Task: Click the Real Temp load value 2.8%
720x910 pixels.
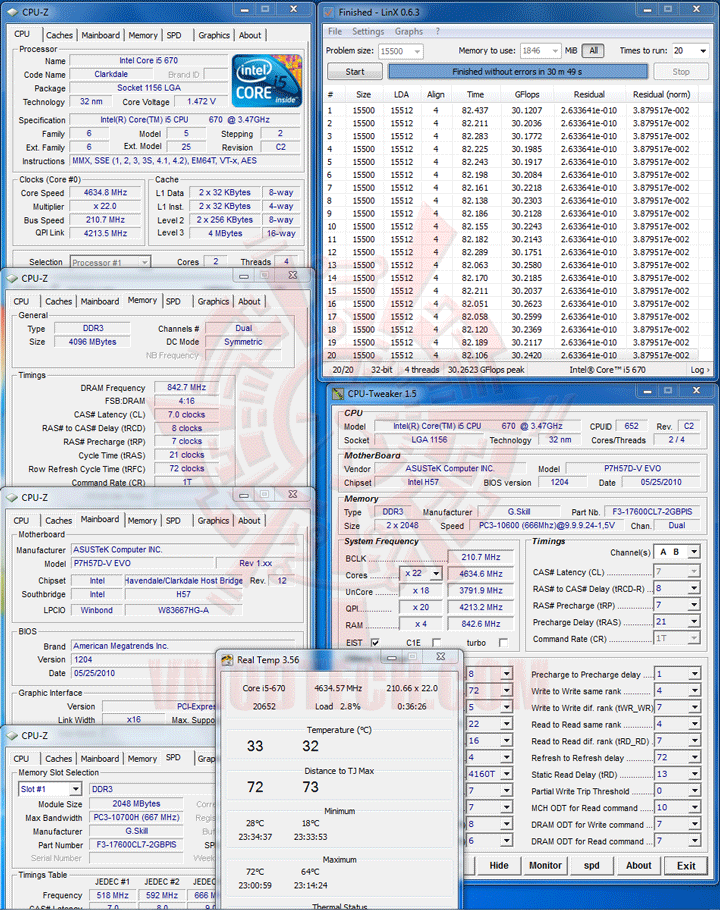Action: (350, 706)
